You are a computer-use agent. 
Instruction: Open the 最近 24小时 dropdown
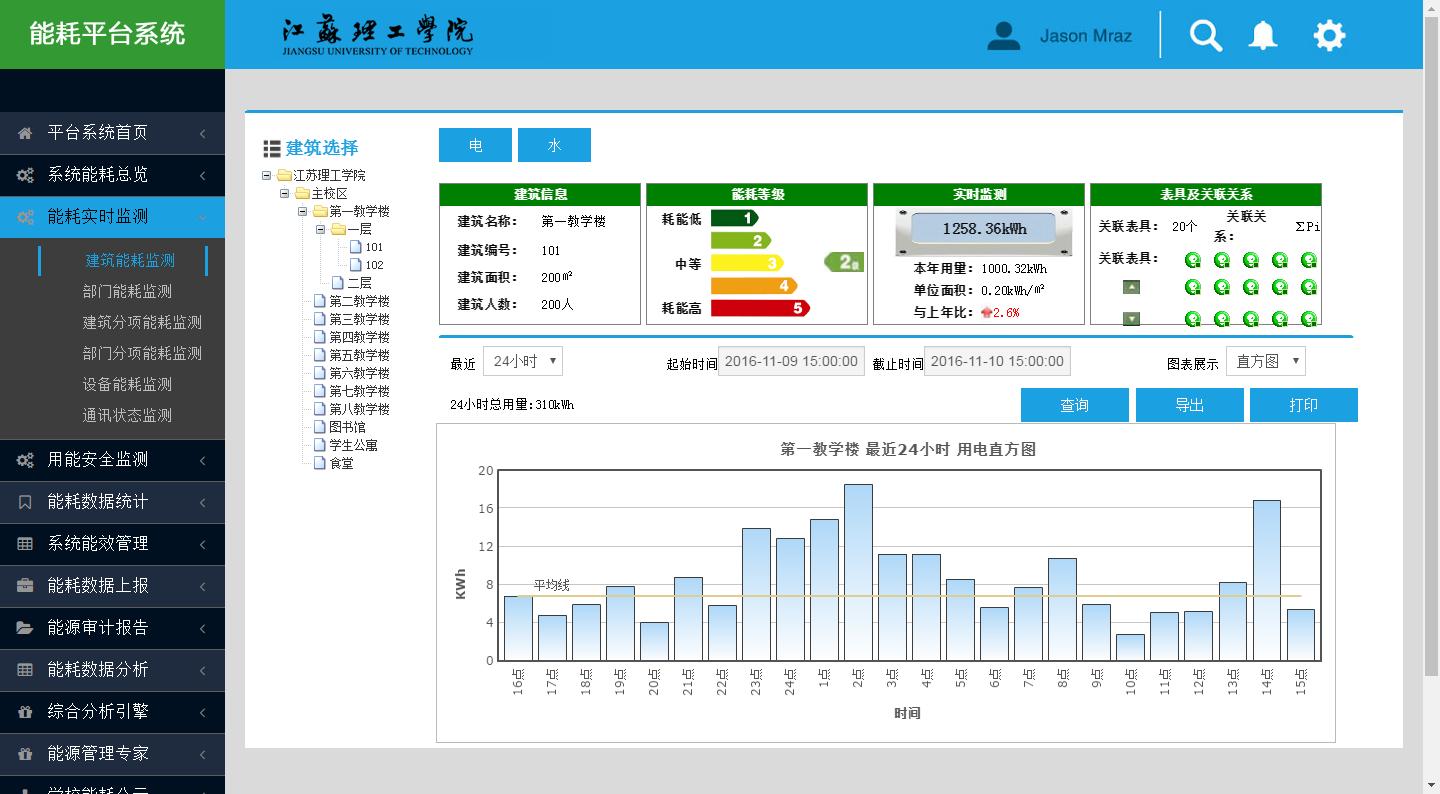point(523,361)
